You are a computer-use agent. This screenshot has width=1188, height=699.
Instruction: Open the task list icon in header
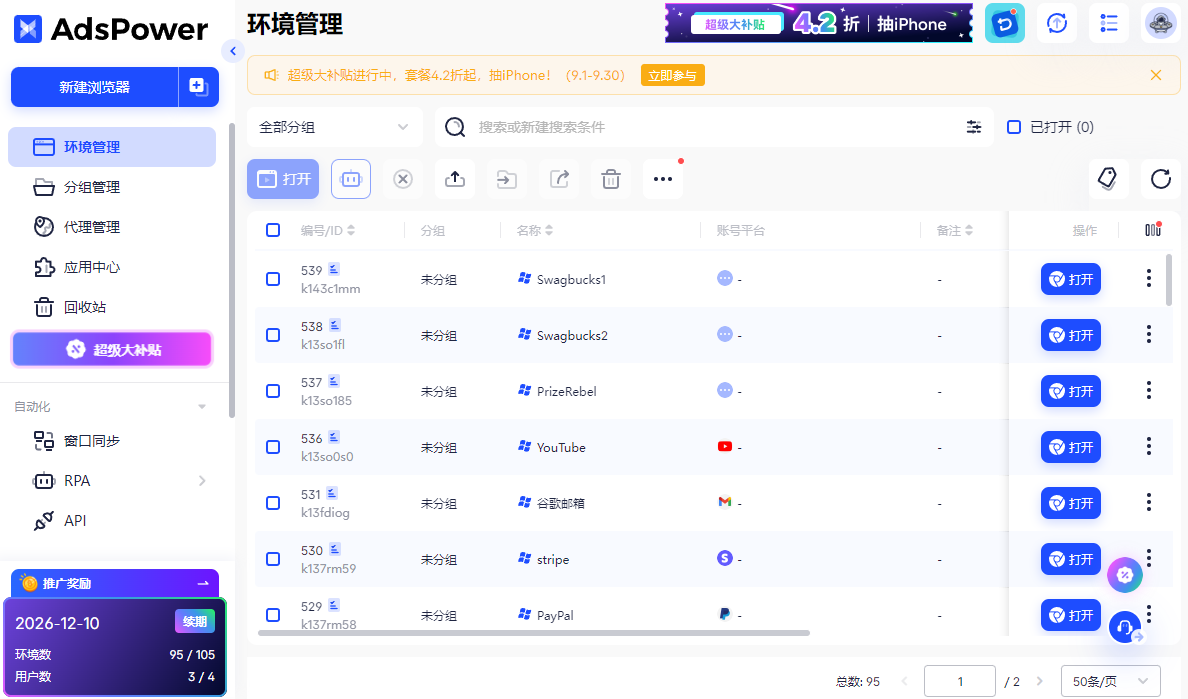(x=1108, y=23)
